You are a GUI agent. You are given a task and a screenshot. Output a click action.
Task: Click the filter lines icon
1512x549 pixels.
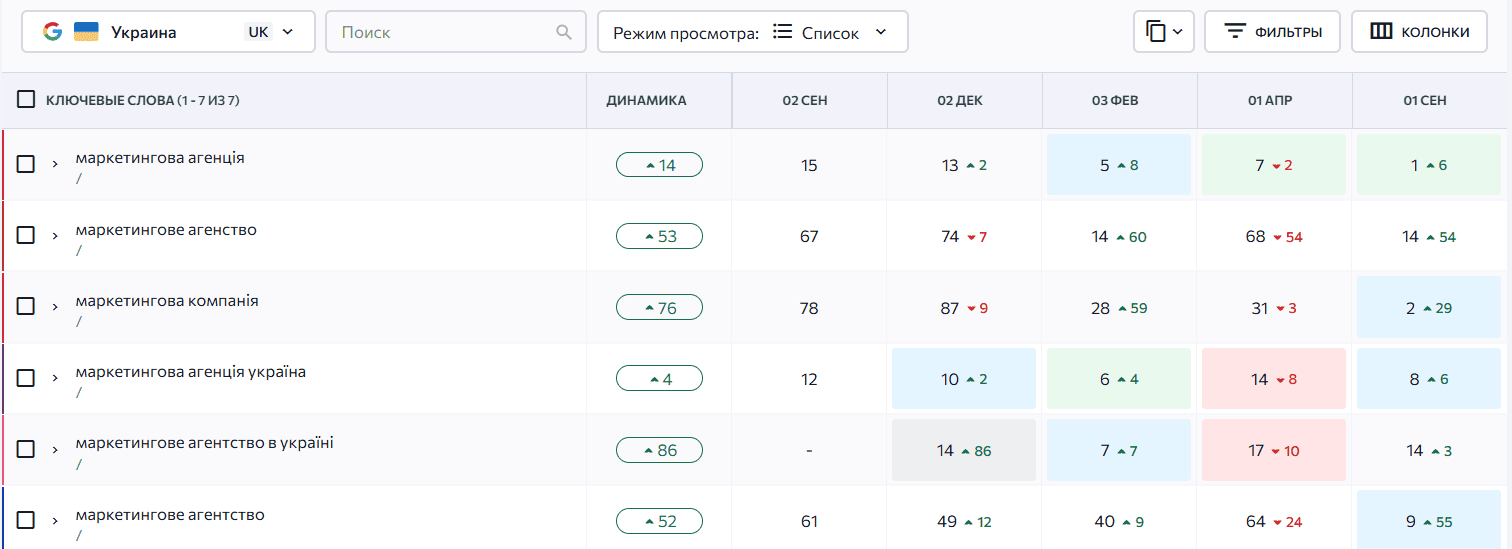1235,32
